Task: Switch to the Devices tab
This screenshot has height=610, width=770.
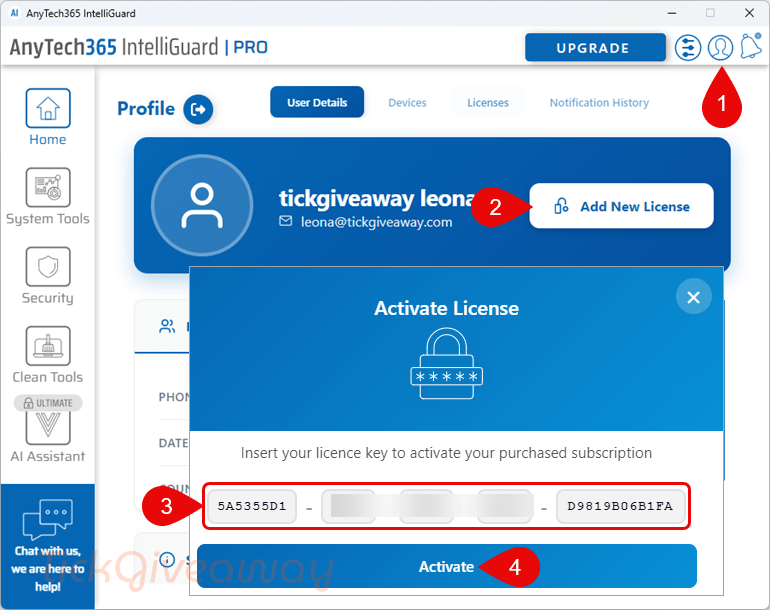Action: (x=407, y=103)
